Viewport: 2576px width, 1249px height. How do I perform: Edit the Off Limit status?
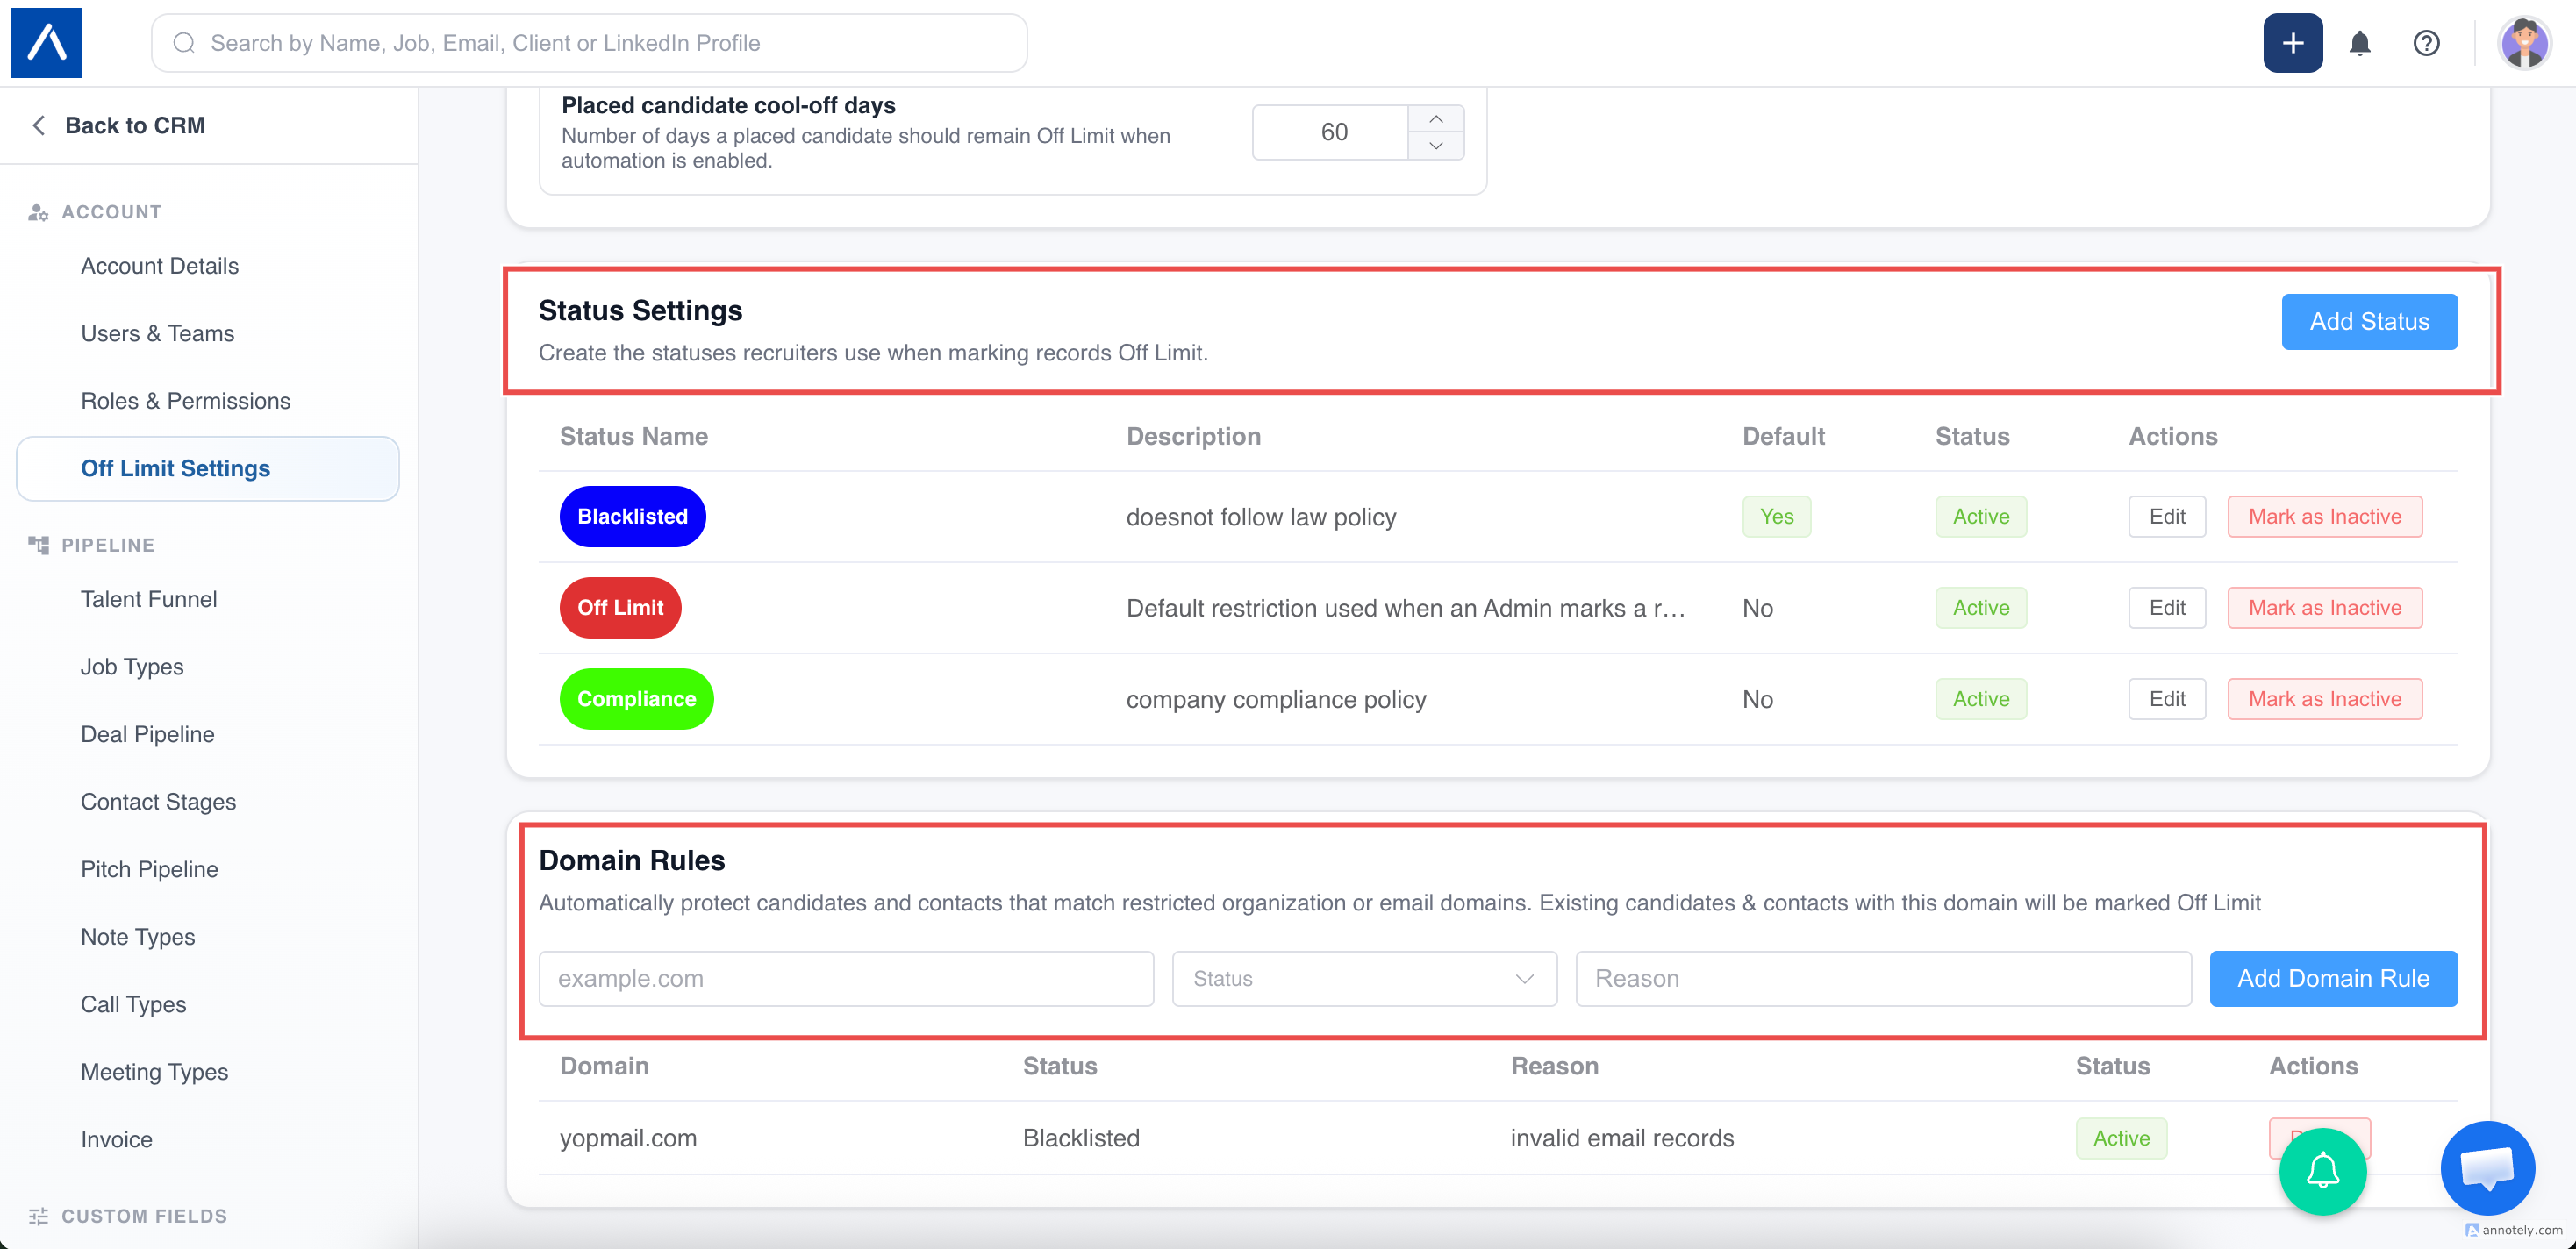[2167, 608]
